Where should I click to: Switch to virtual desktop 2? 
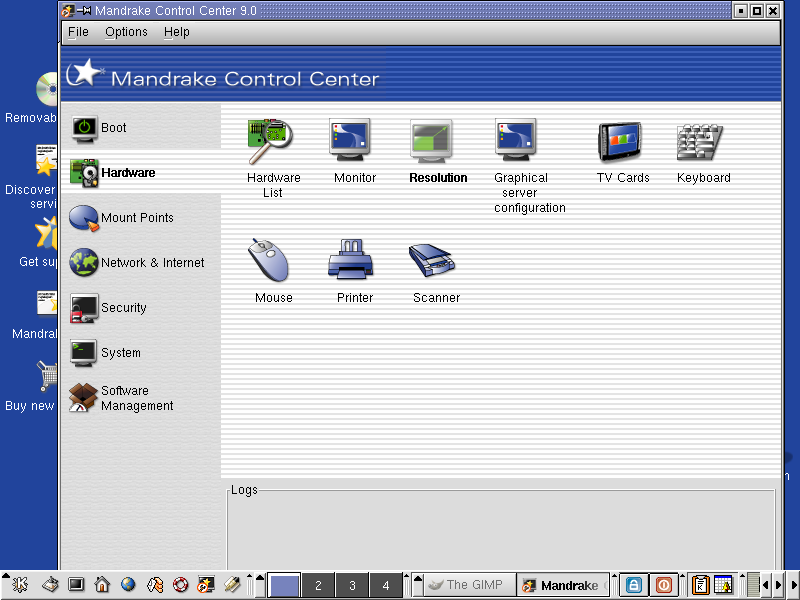tap(318, 585)
